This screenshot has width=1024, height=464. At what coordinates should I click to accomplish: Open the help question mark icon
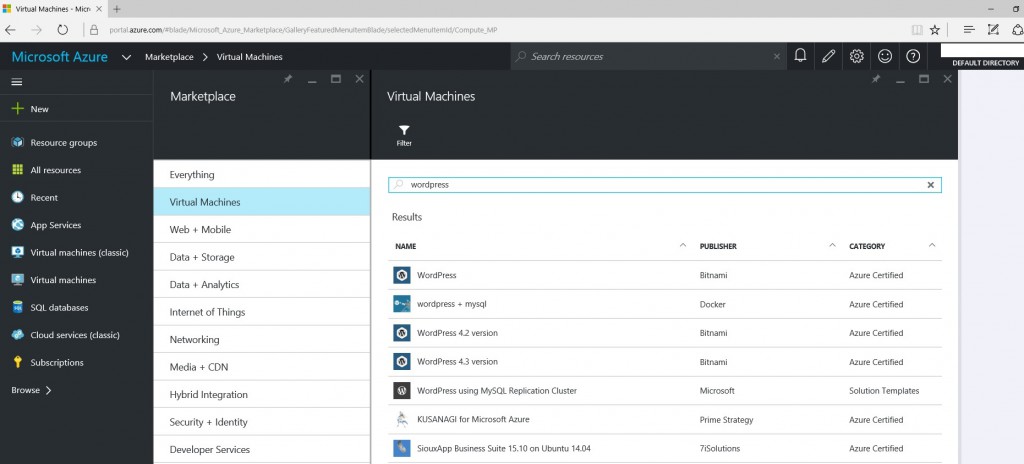click(913, 56)
